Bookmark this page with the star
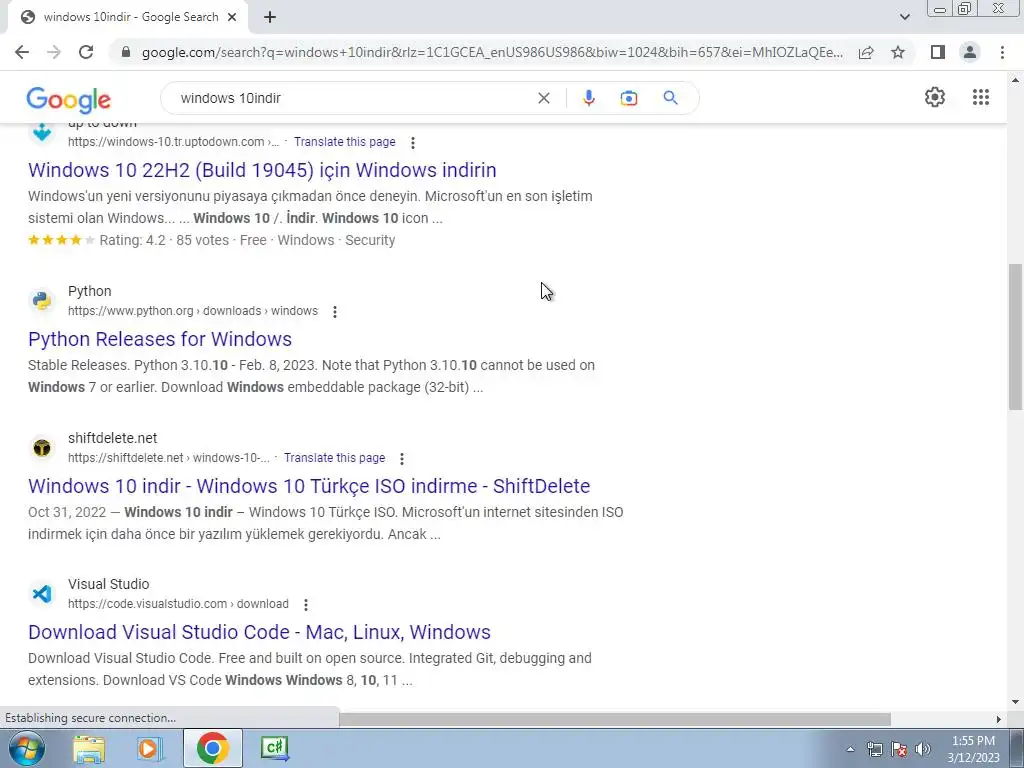The height and width of the screenshot is (768, 1024). click(898, 52)
